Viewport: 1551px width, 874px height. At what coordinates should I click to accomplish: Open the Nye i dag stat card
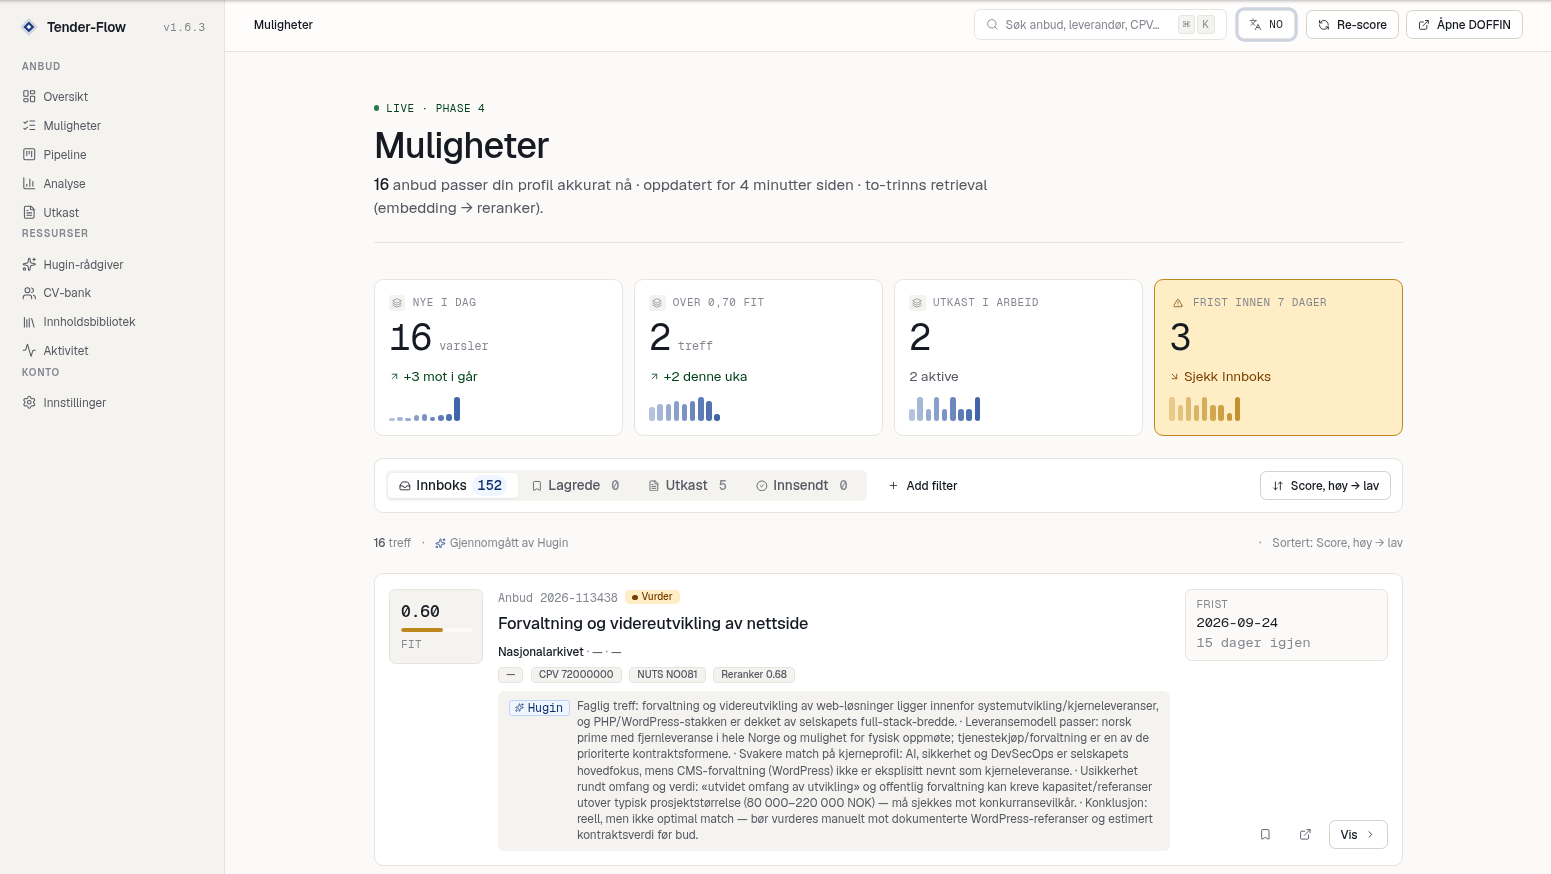(x=498, y=357)
